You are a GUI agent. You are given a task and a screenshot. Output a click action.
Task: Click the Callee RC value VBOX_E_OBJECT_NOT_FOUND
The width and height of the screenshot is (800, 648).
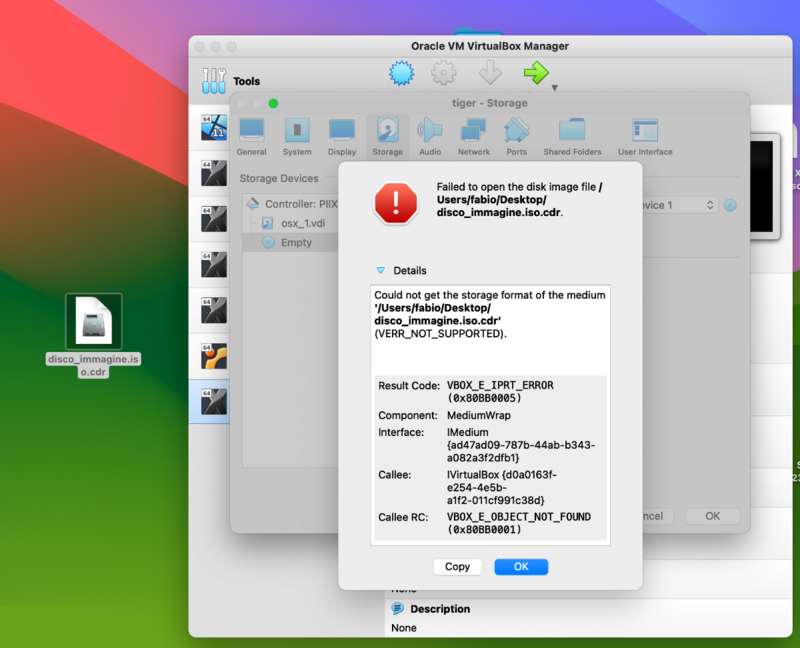(x=519, y=523)
